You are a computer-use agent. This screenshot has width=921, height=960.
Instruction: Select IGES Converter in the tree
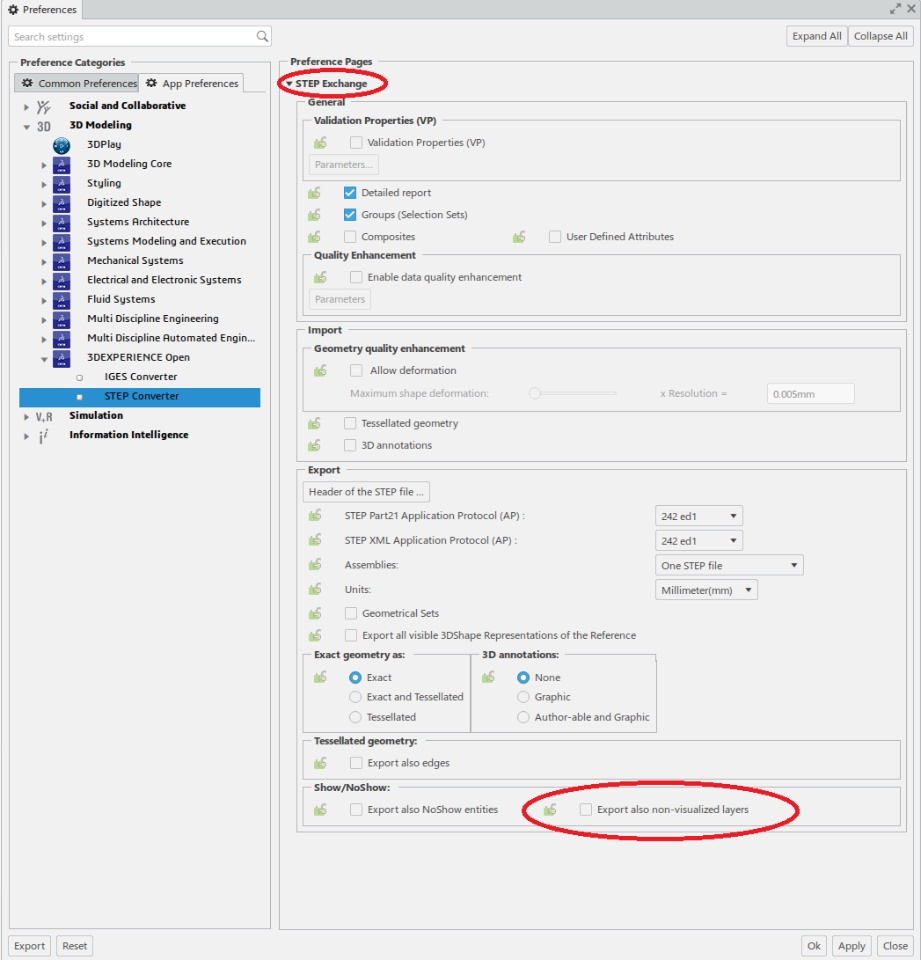pyautogui.click(x=140, y=377)
